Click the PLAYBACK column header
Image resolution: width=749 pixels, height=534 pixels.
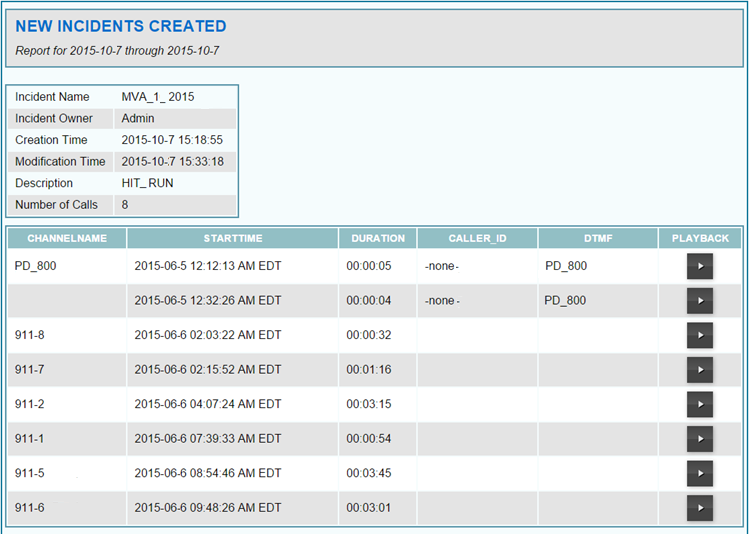point(700,239)
